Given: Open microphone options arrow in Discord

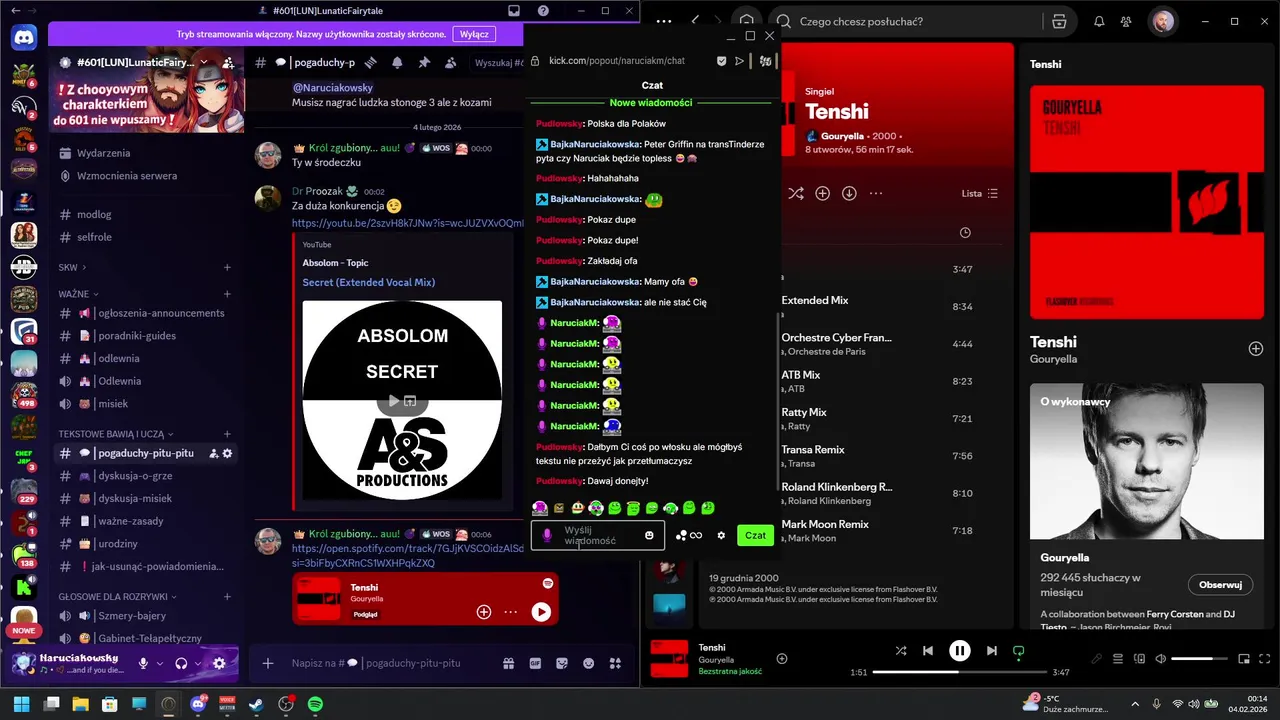Looking at the screenshot, I should pos(160,663).
